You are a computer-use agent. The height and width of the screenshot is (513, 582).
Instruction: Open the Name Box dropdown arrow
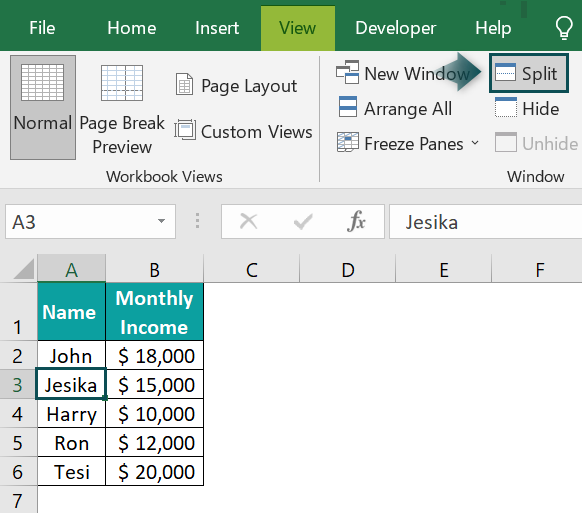[161, 221]
